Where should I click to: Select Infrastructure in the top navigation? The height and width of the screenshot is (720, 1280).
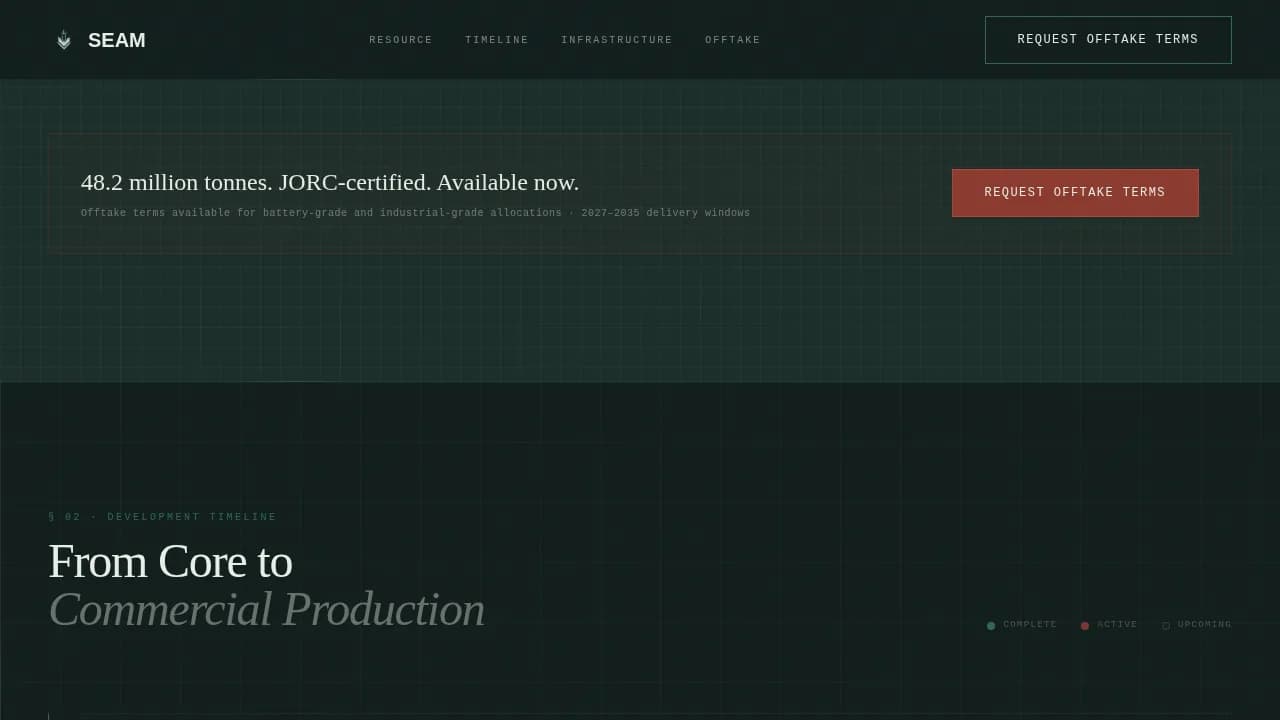616,40
